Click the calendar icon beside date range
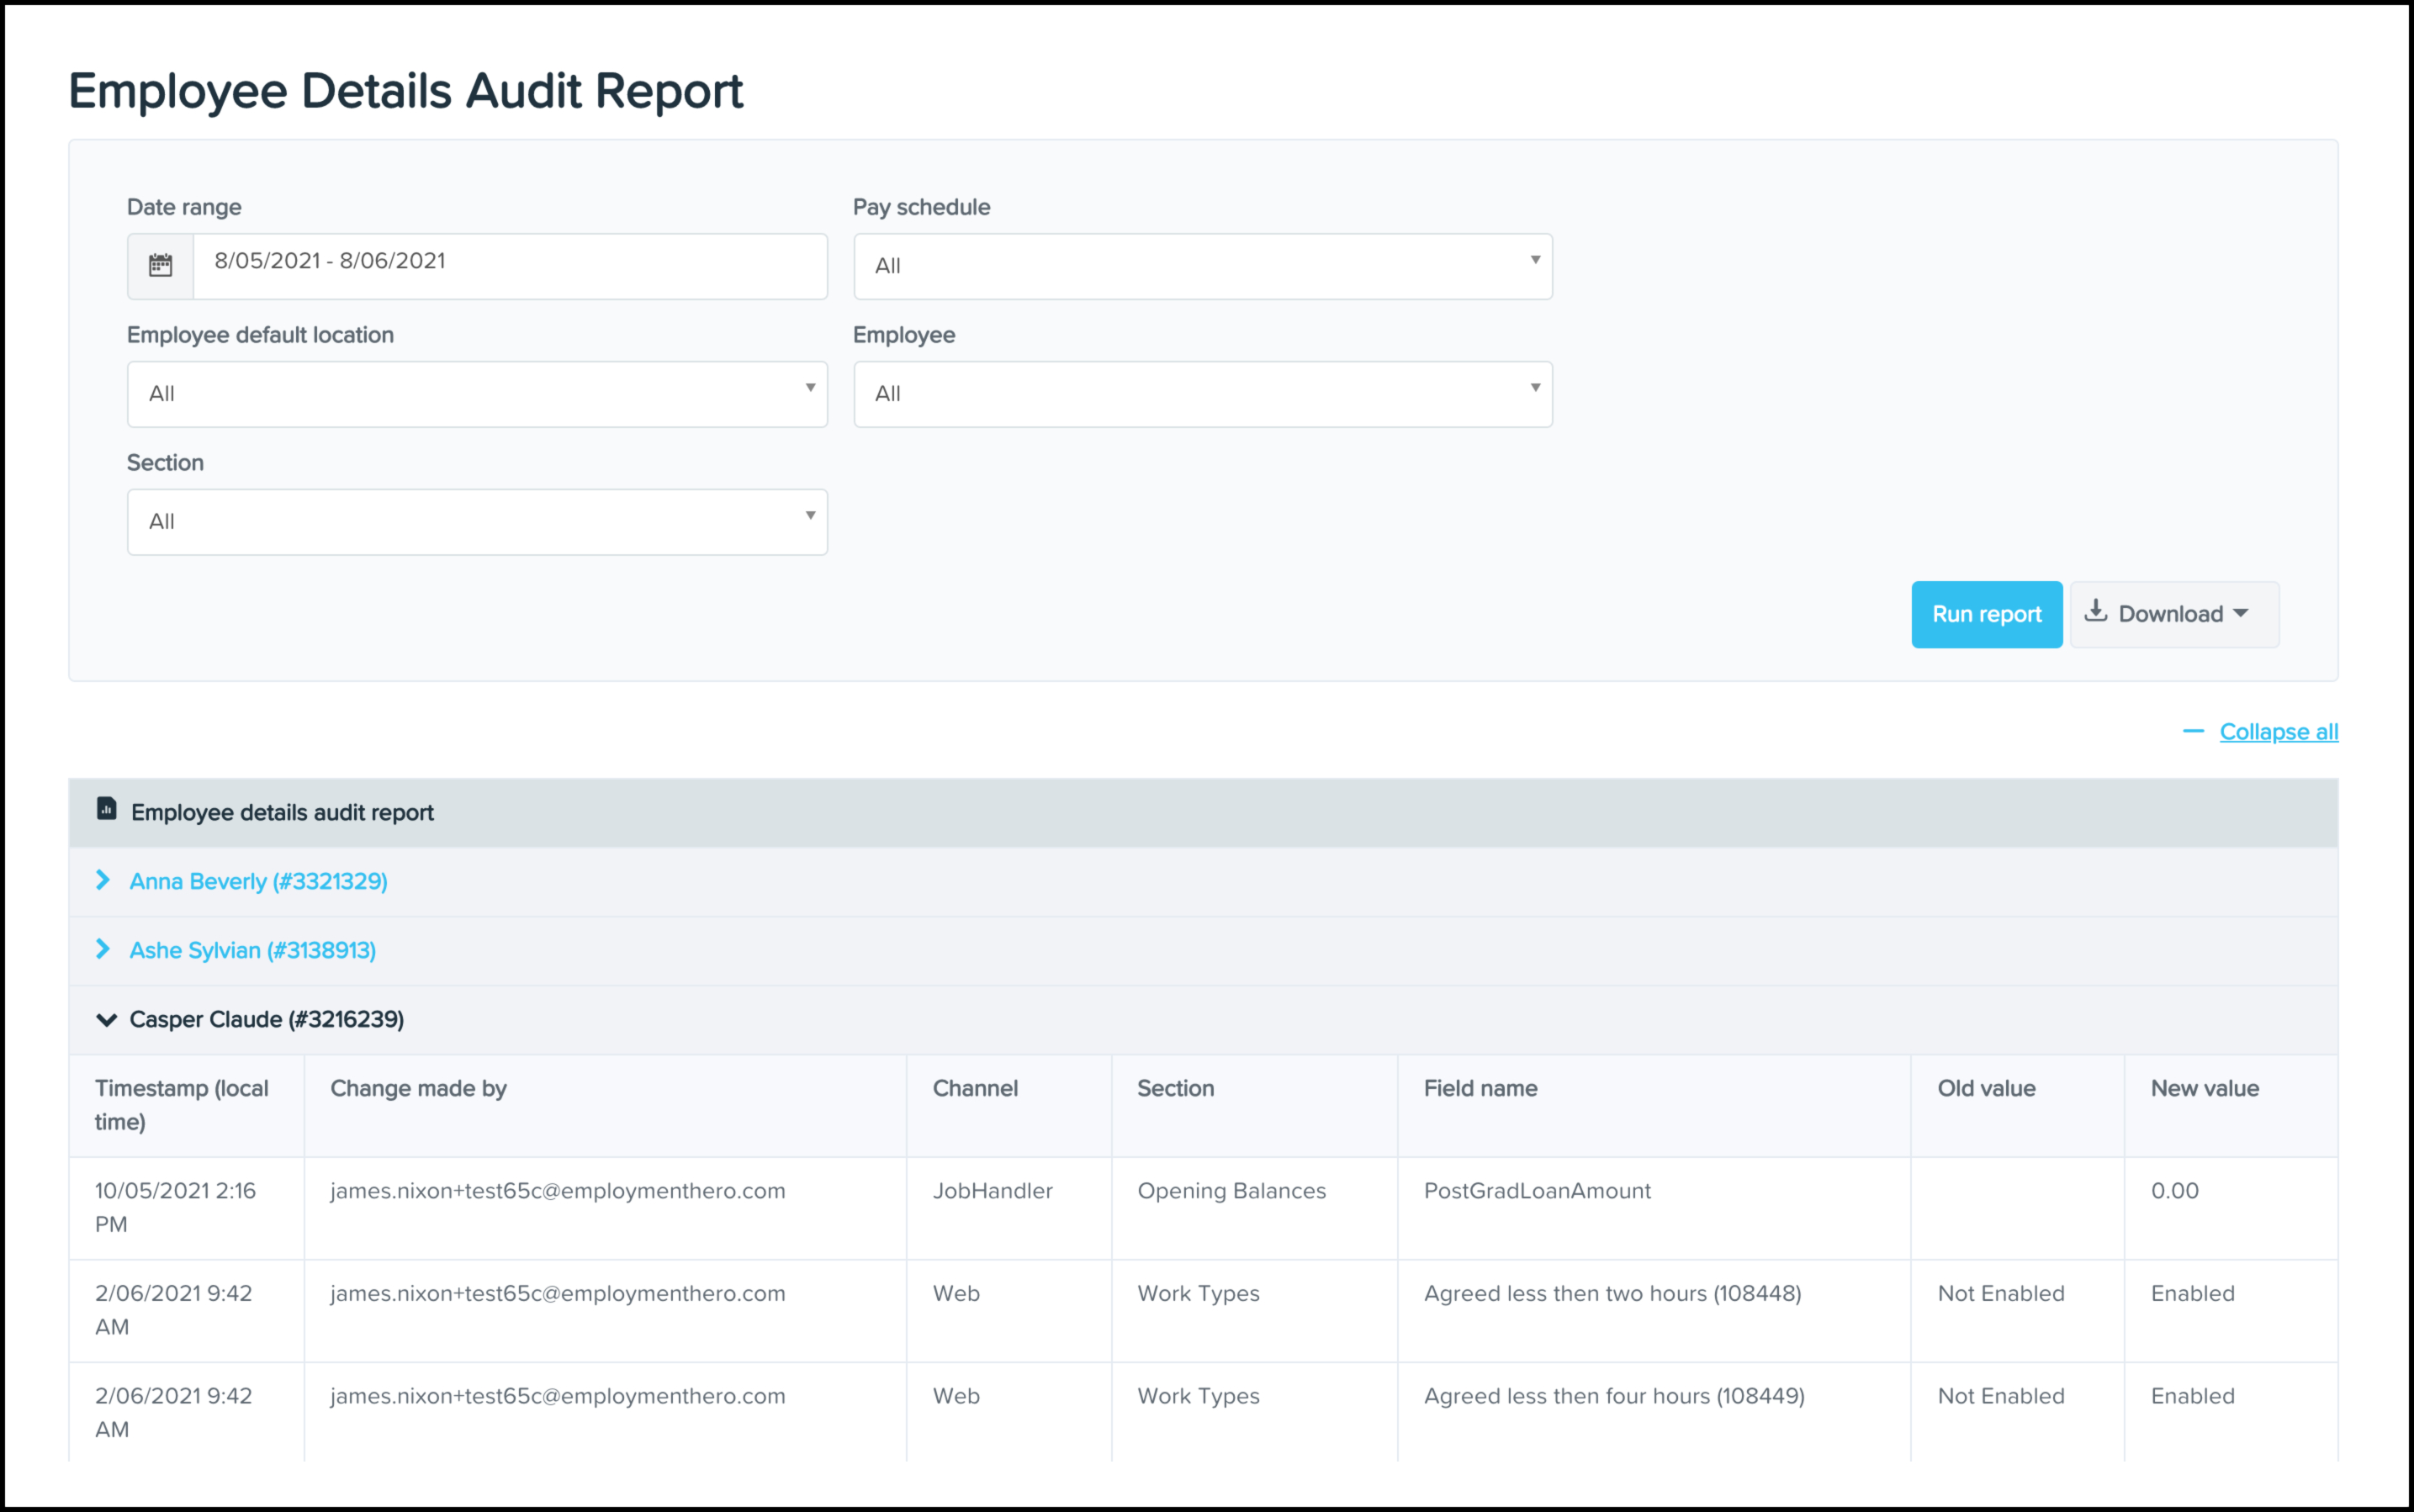The height and width of the screenshot is (1512, 2414). coord(160,266)
